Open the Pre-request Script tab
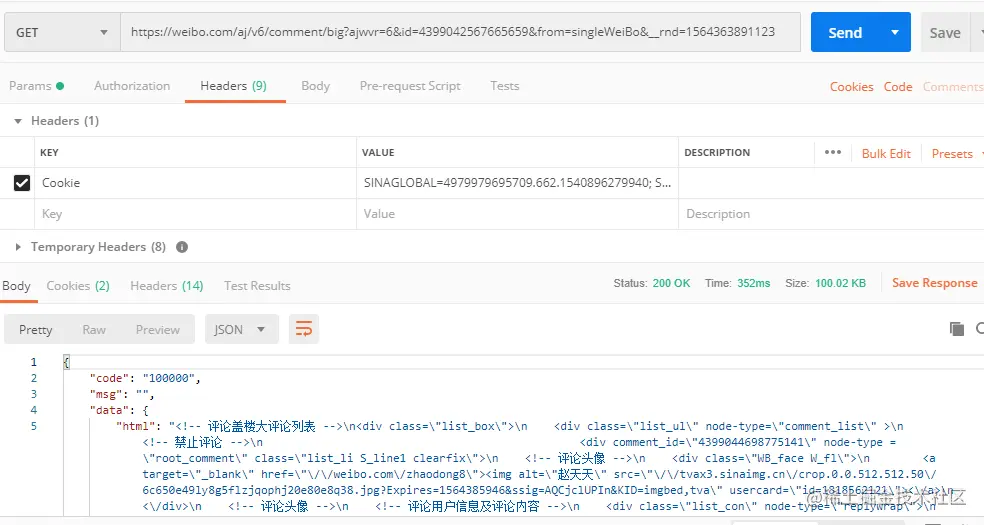Viewport: 984px width, 525px height. click(x=410, y=86)
